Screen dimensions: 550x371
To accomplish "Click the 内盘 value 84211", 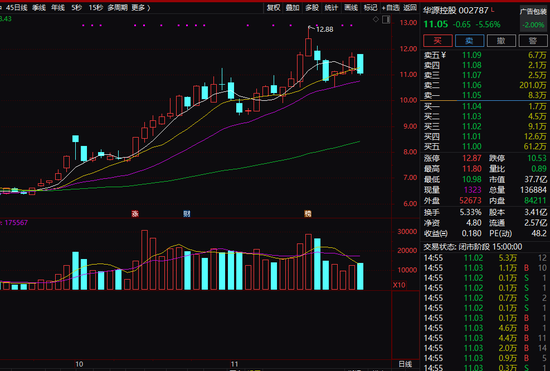I will pyautogui.click(x=535, y=201).
